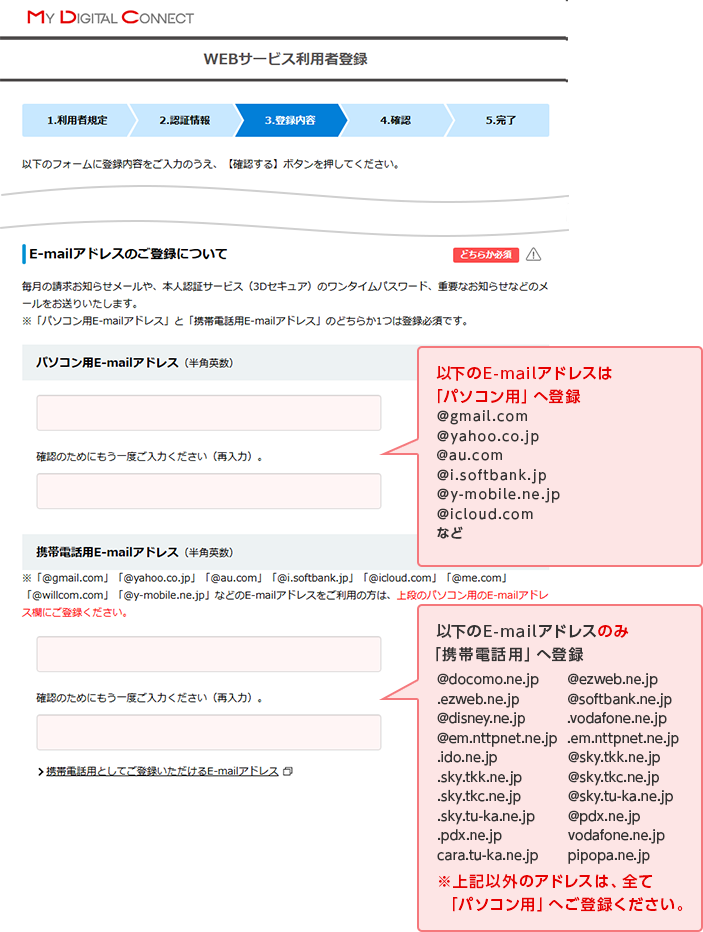Screen dimensions: 703x932
Task: Click pipopa.ne.jp in the mobile callout
Action: [x=609, y=855]
